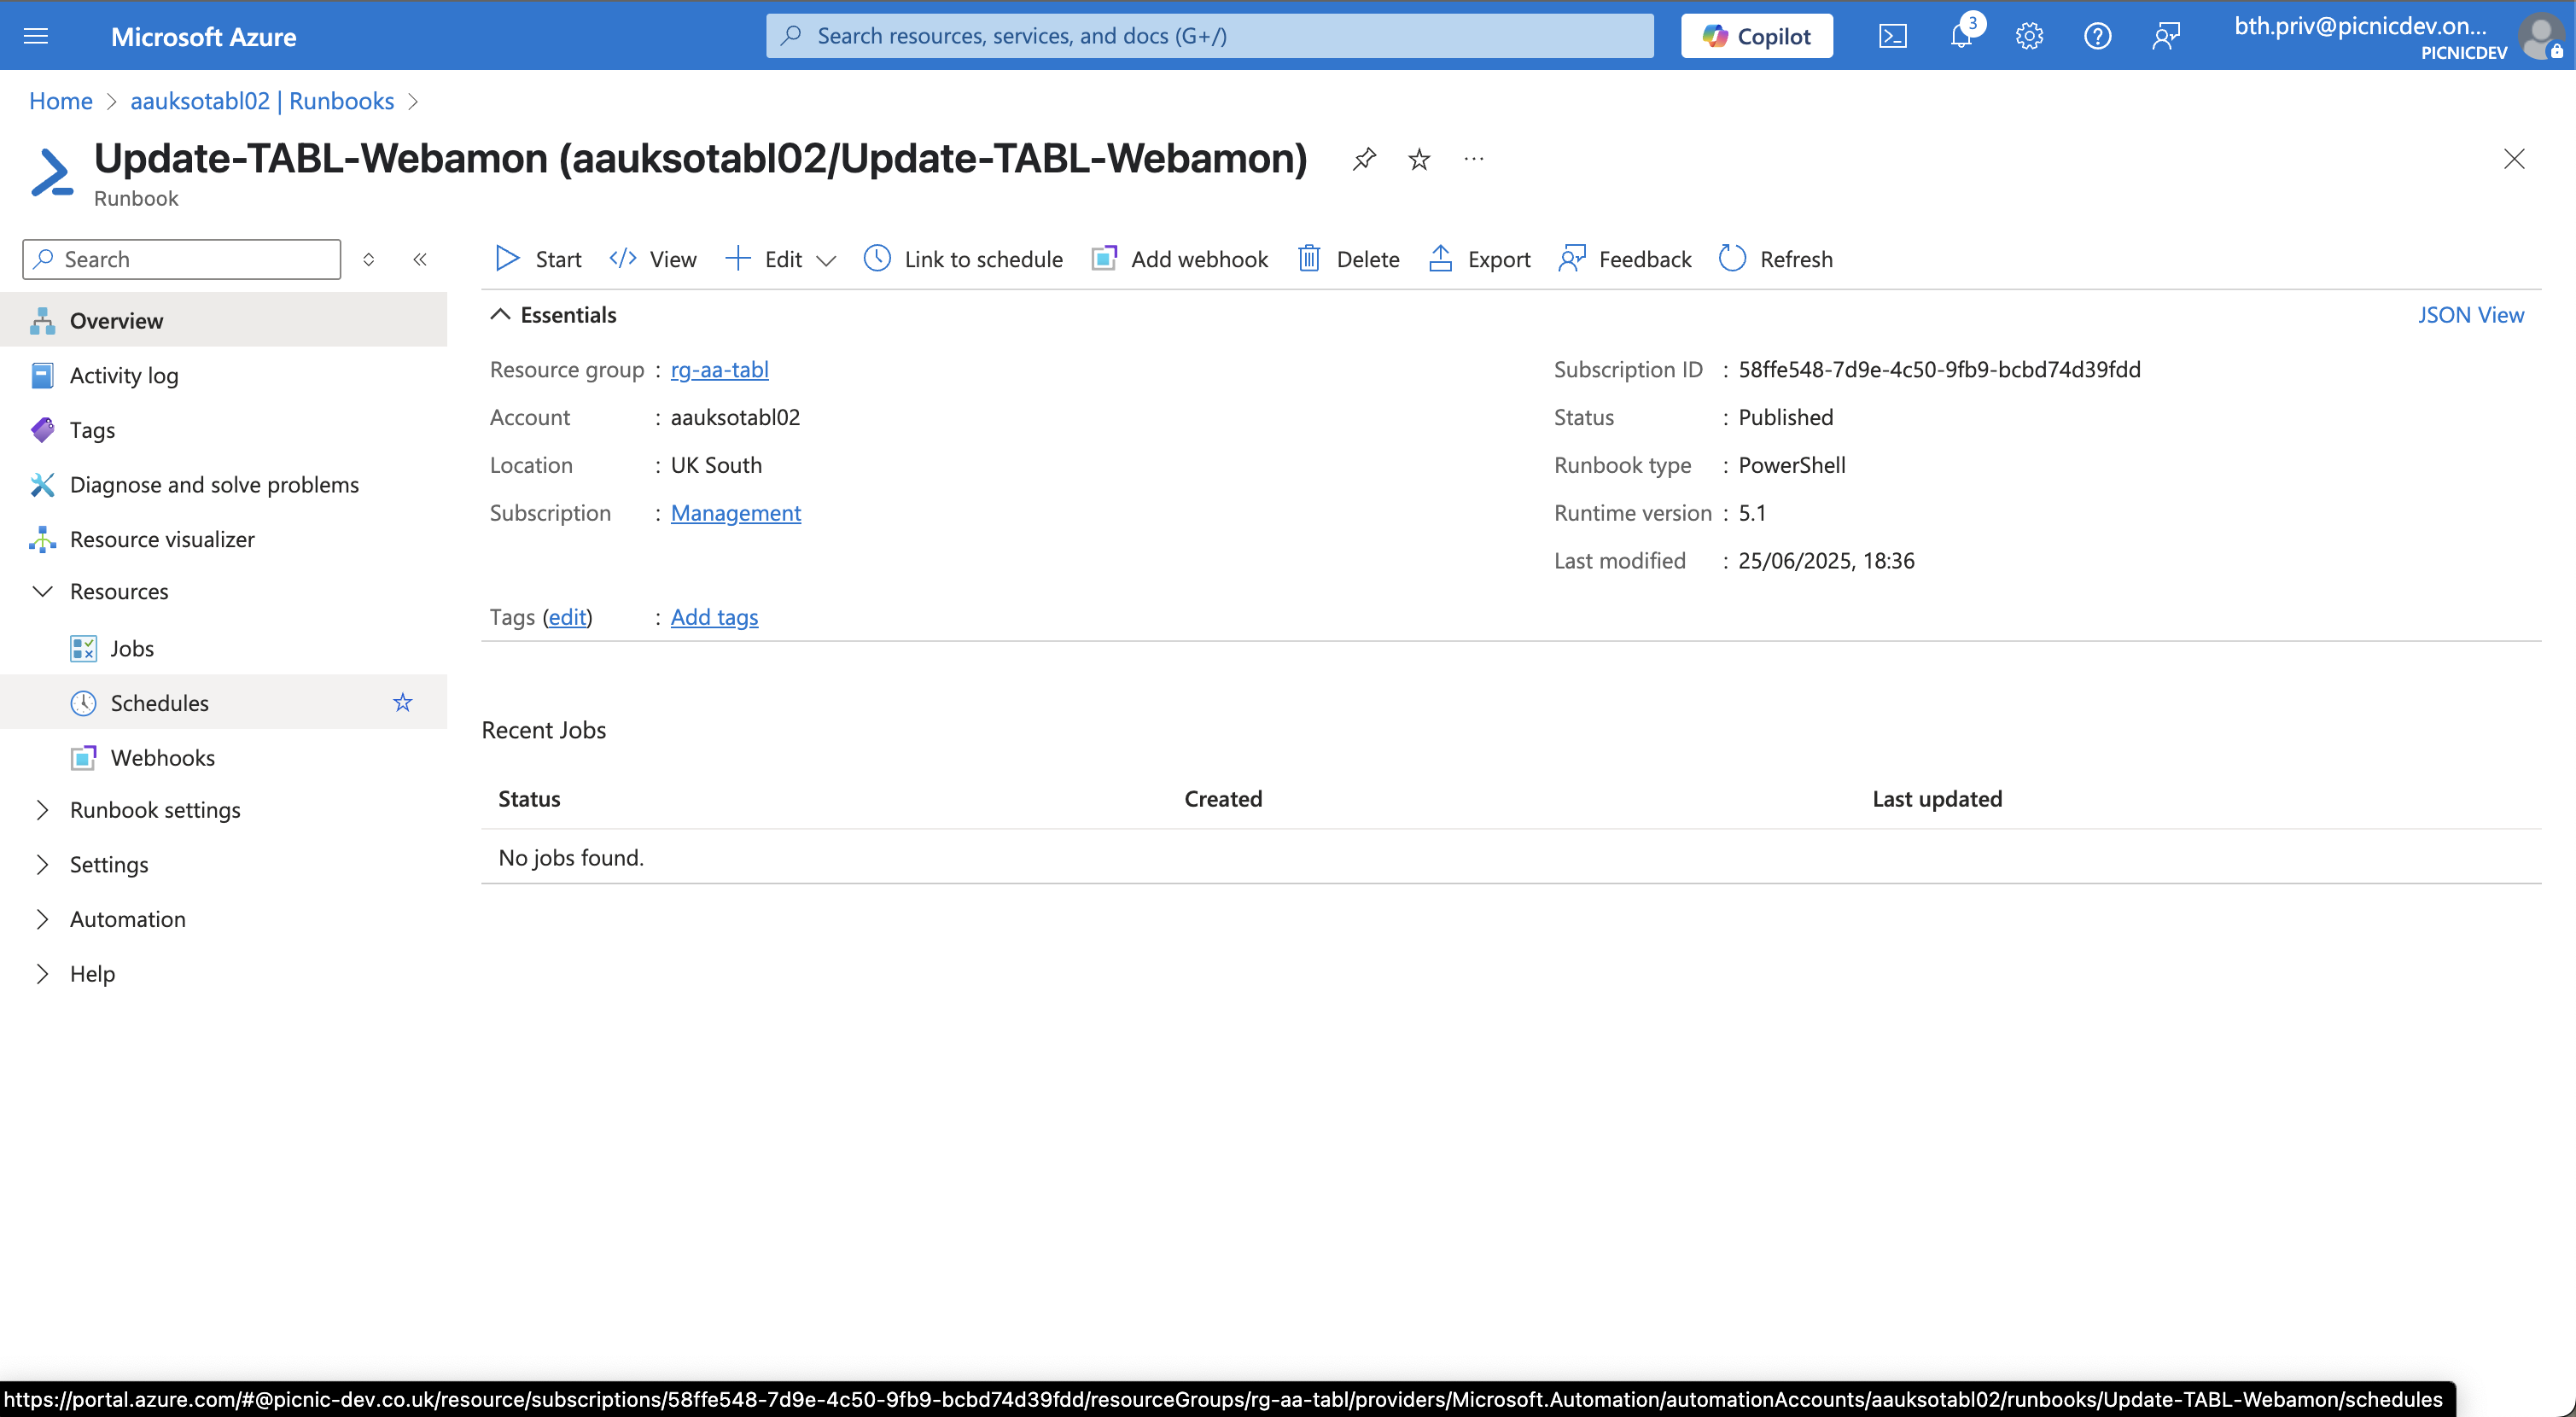Open Schedules under Resources
The width and height of the screenshot is (2576, 1417).
point(224,702)
